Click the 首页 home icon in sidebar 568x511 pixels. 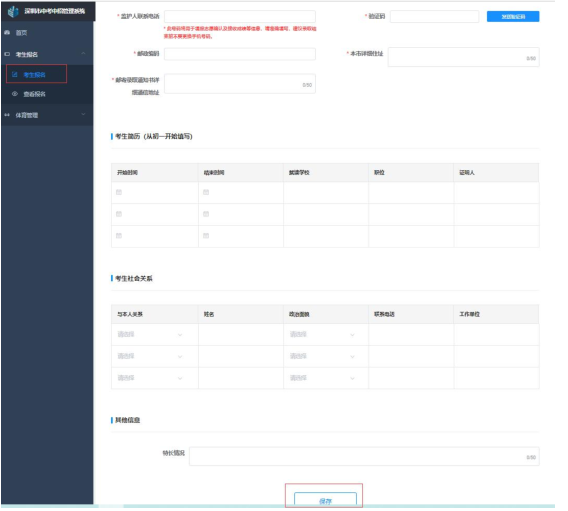7,33
